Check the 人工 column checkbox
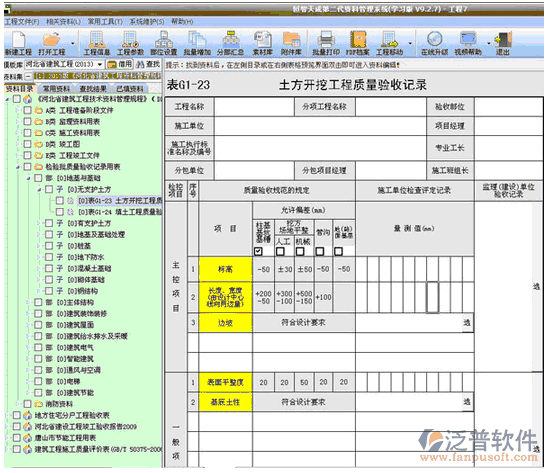Screen dimensions: 548x473 coord(280,251)
